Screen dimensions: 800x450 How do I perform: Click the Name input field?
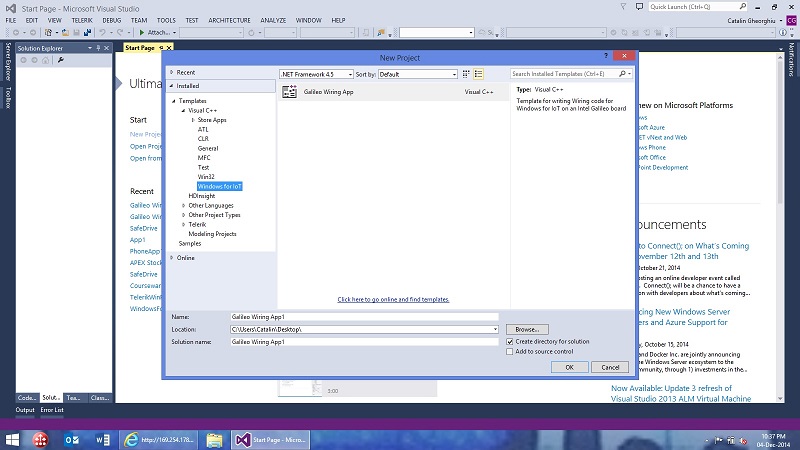click(x=364, y=317)
